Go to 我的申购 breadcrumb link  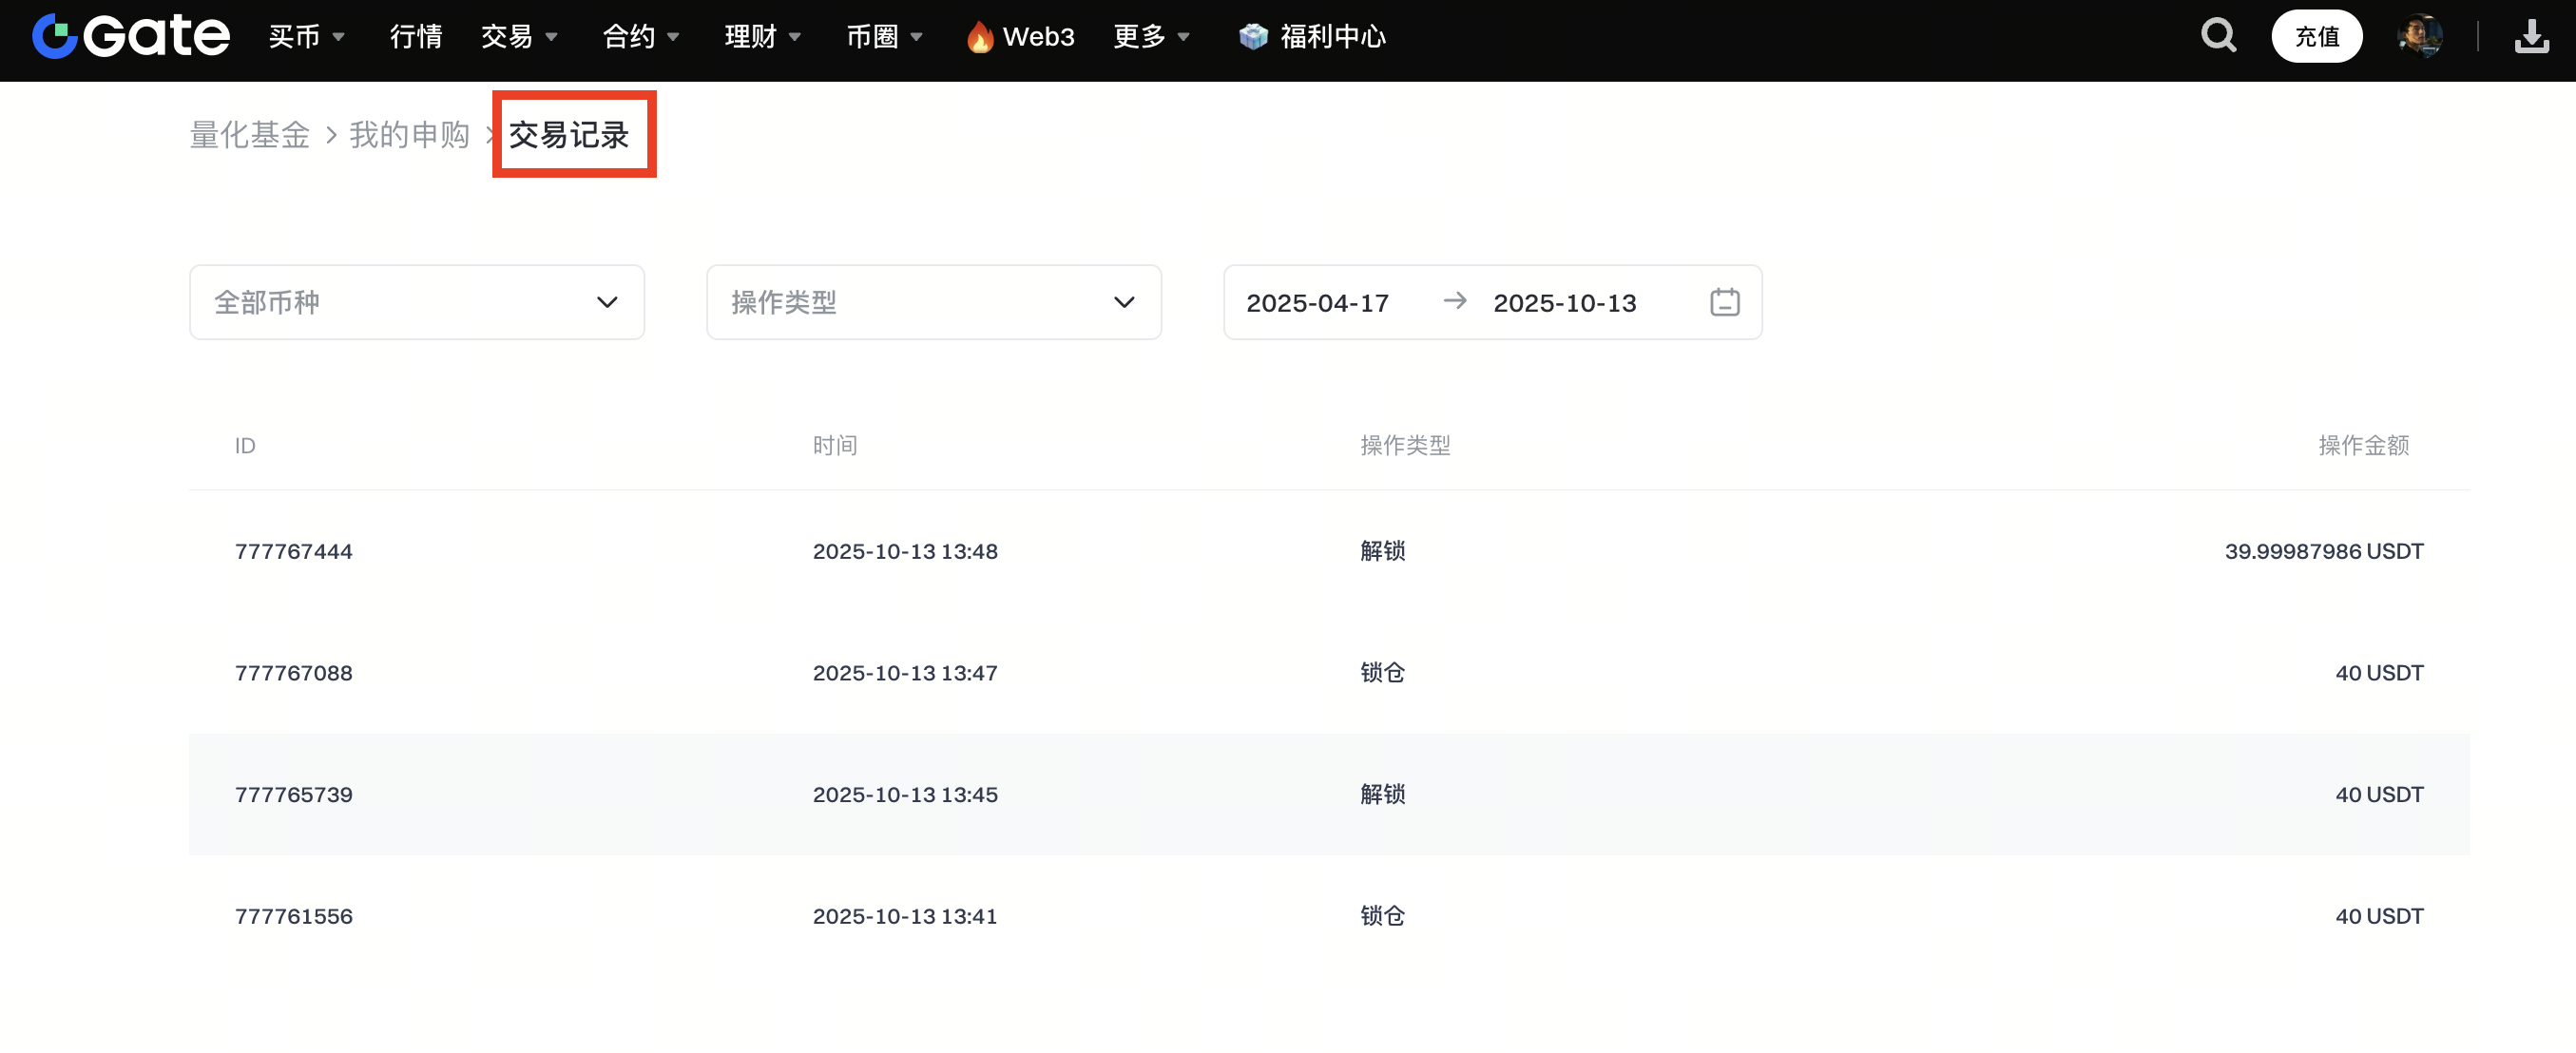pyautogui.click(x=409, y=135)
